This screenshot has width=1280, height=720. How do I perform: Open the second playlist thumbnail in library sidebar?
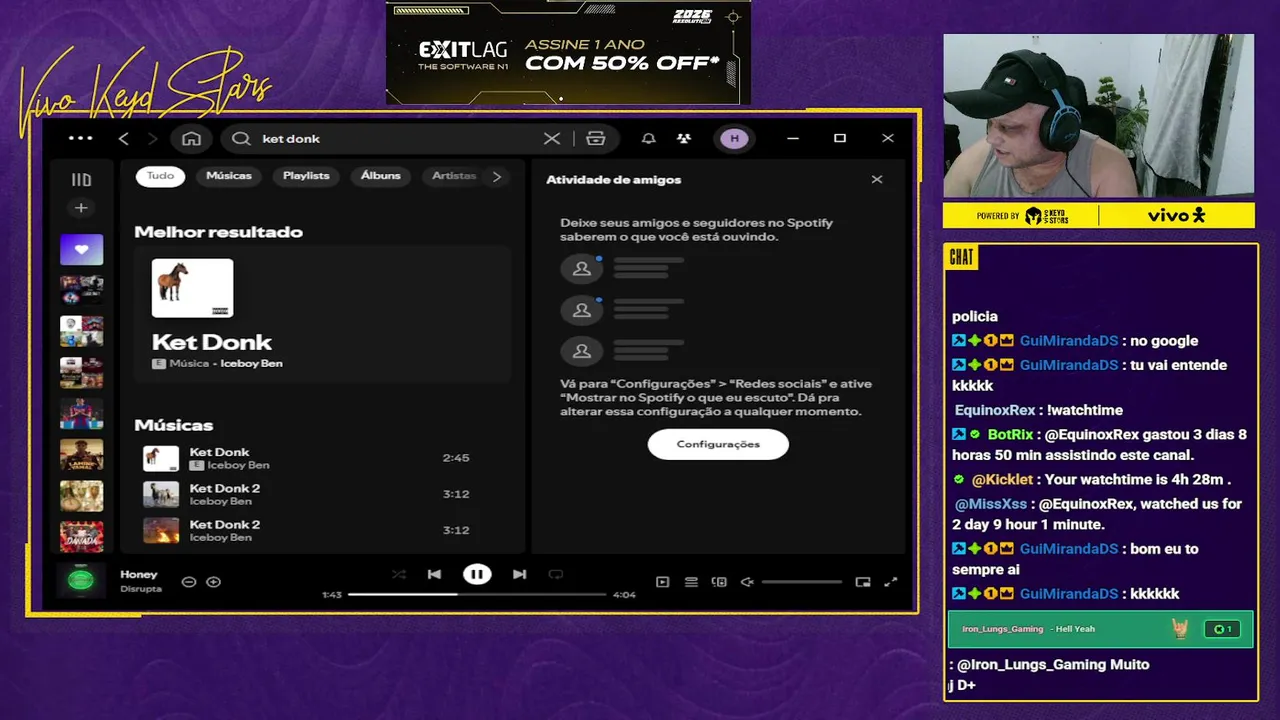pos(81,290)
